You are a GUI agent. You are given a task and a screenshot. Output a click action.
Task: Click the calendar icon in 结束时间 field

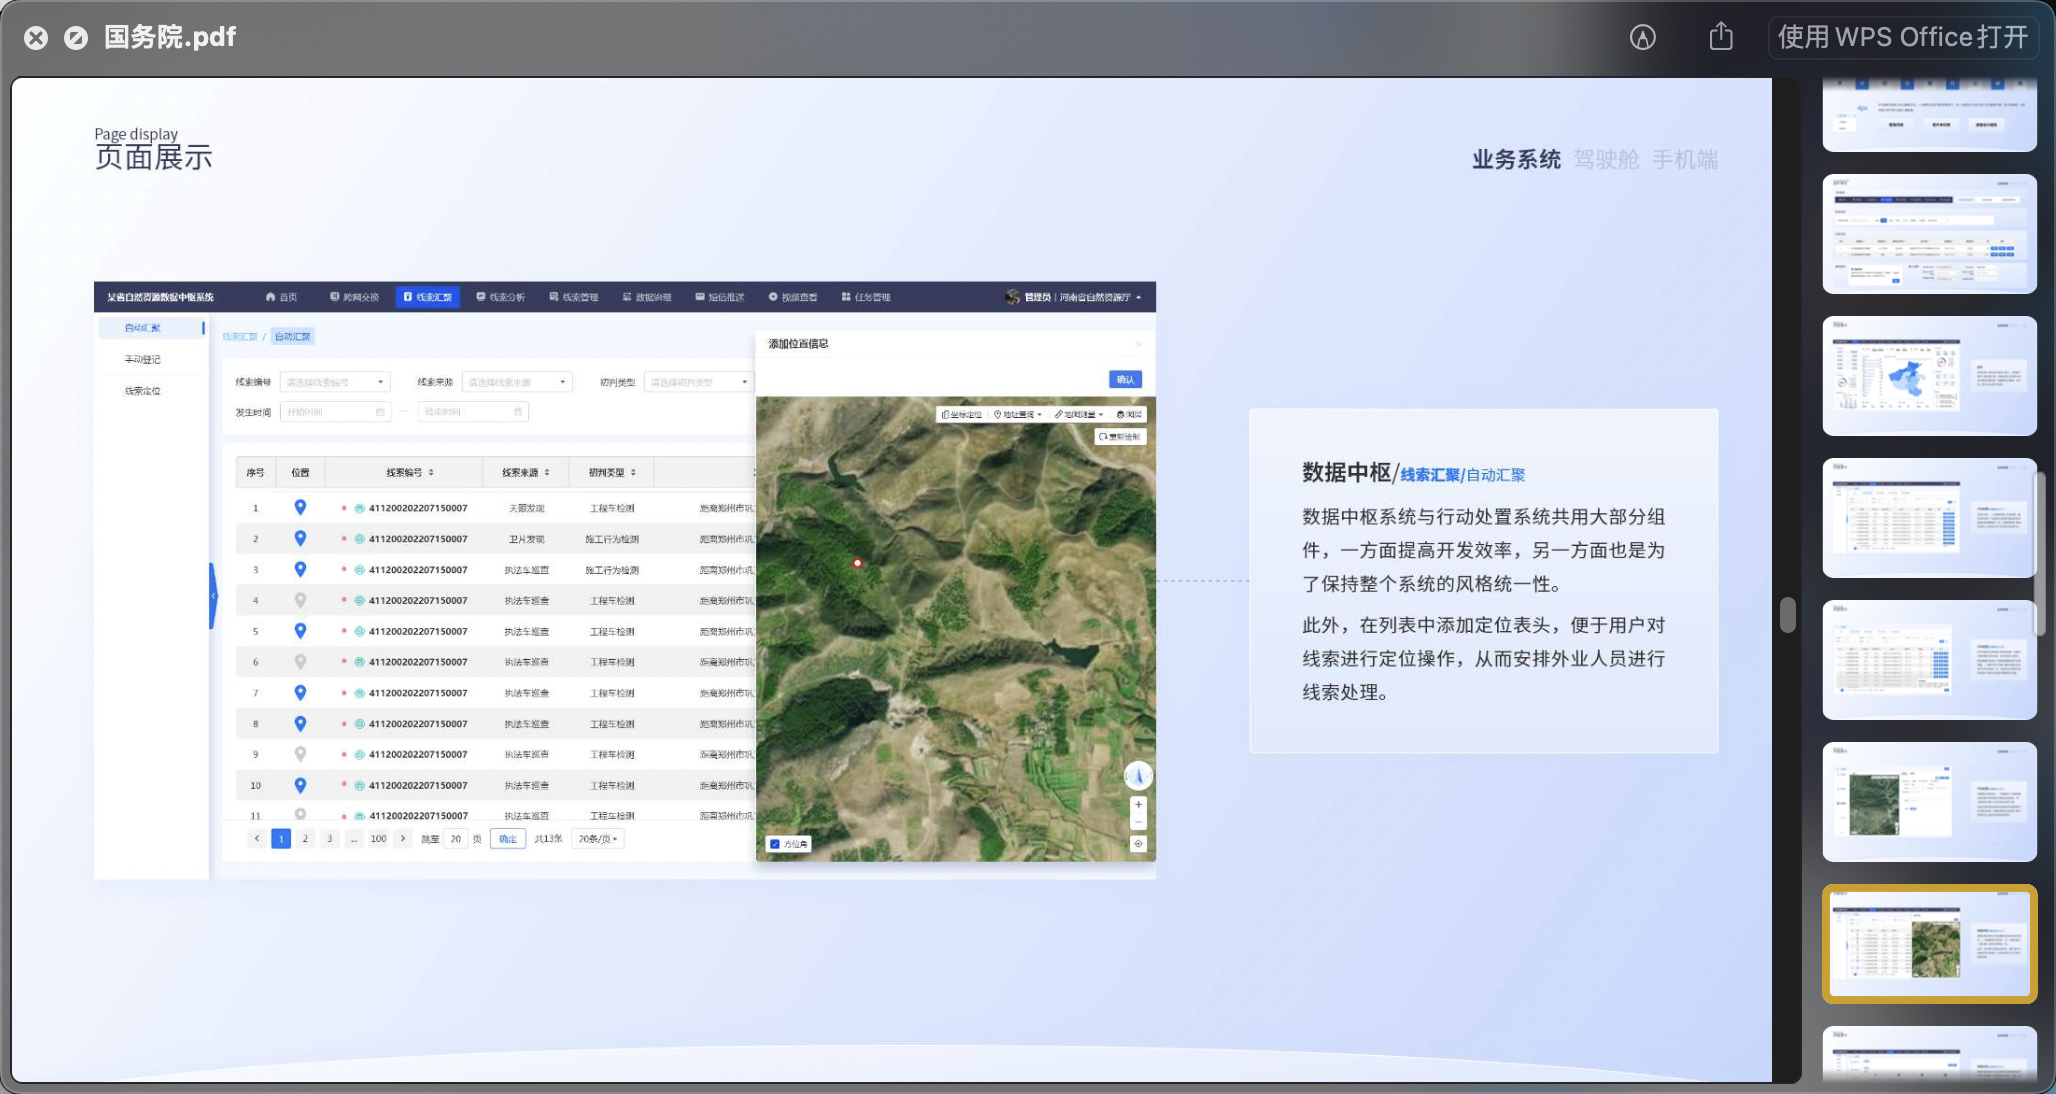[x=518, y=412]
